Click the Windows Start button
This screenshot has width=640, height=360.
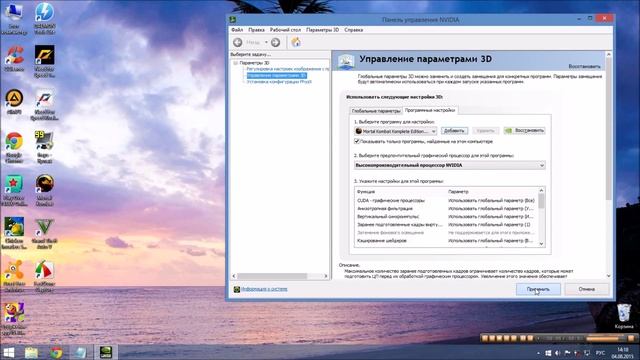point(9,352)
